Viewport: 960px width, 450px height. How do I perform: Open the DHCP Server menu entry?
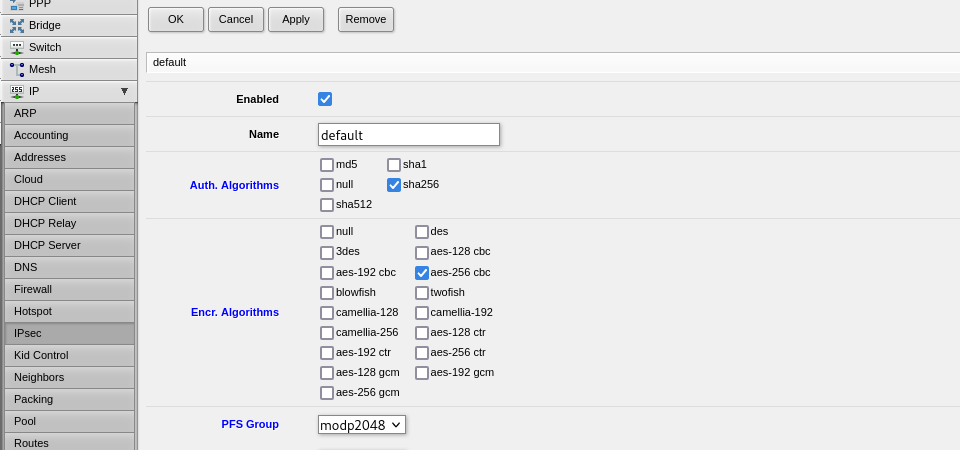69,245
